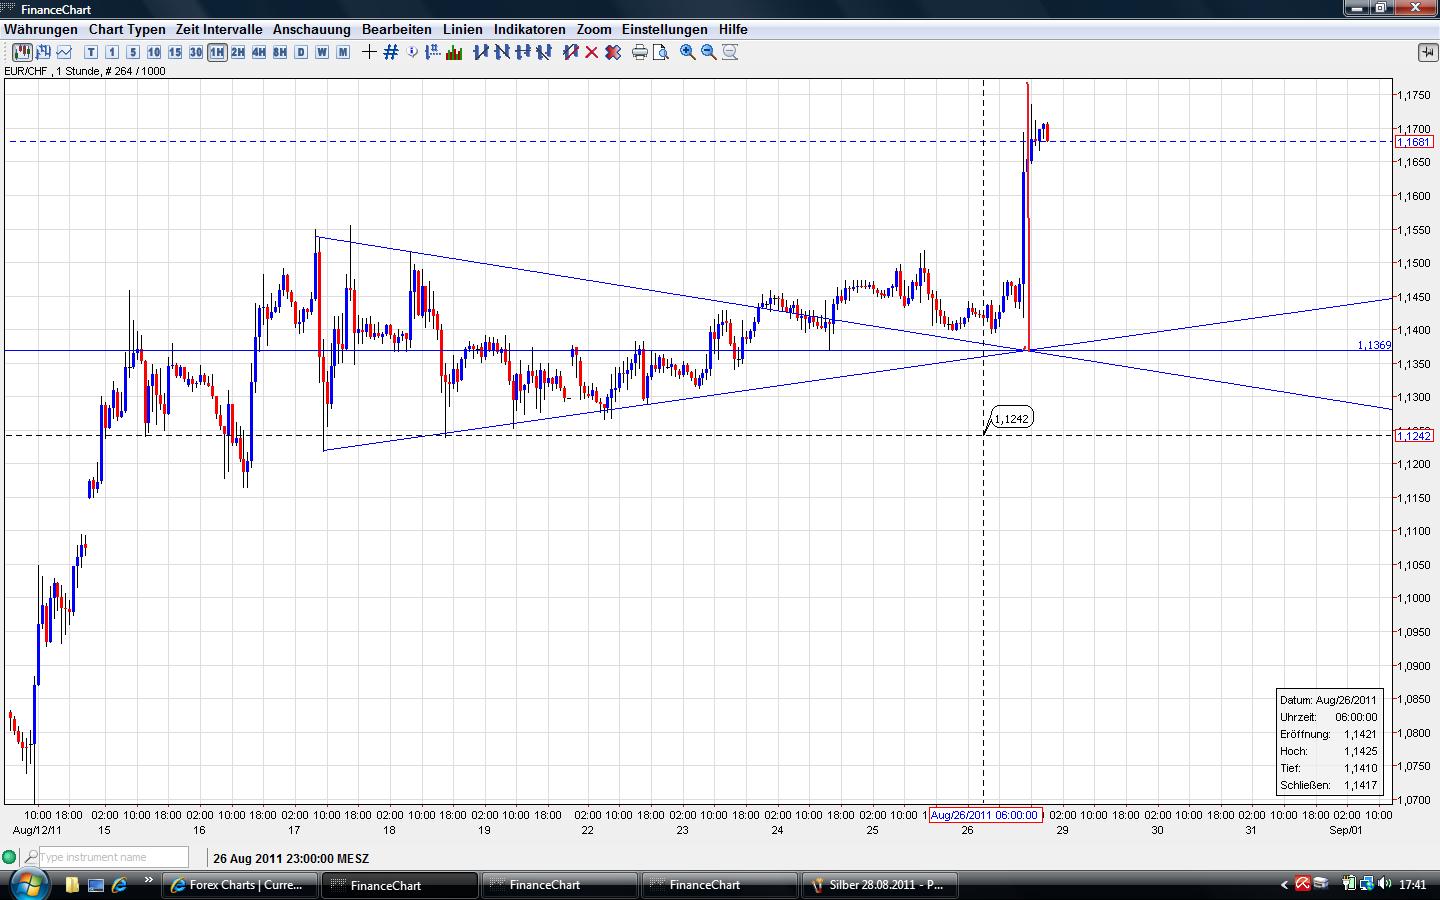Toggle the crosshair cursor tool
This screenshot has width=1440, height=900.
click(369, 52)
